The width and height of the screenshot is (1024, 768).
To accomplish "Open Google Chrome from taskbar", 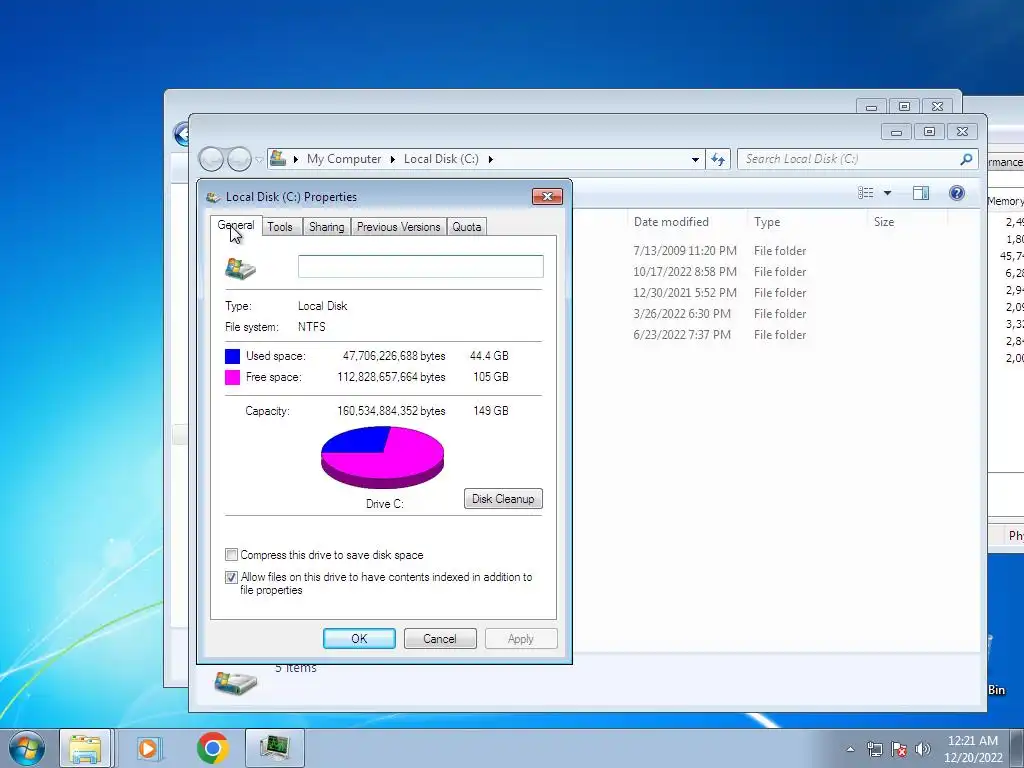I will (212, 748).
